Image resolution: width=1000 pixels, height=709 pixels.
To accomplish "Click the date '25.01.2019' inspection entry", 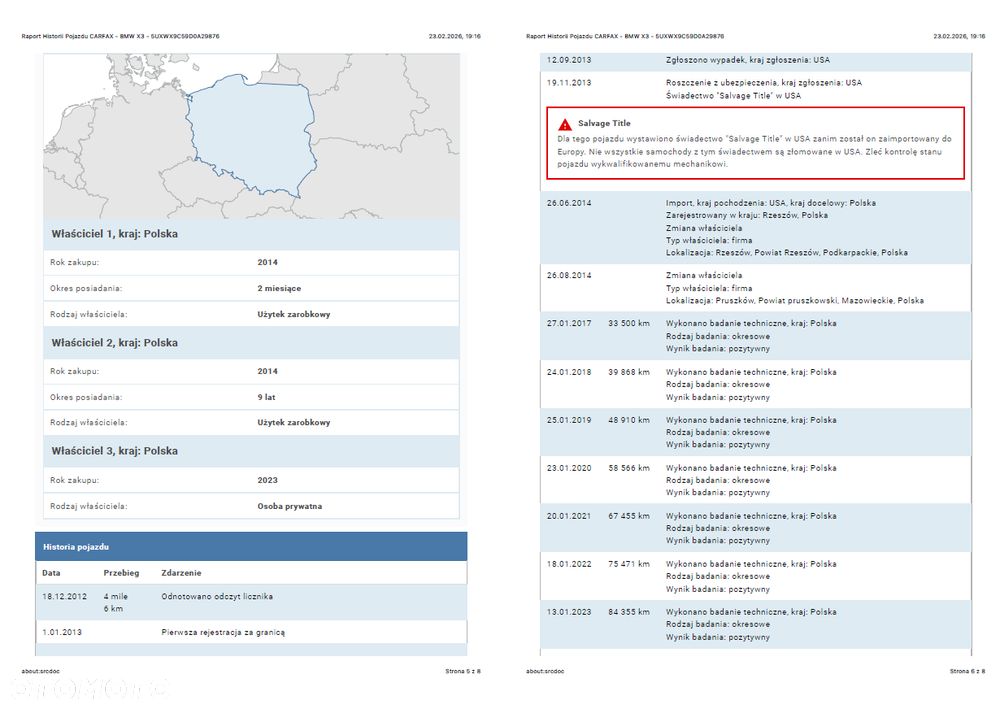I will [x=569, y=420].
